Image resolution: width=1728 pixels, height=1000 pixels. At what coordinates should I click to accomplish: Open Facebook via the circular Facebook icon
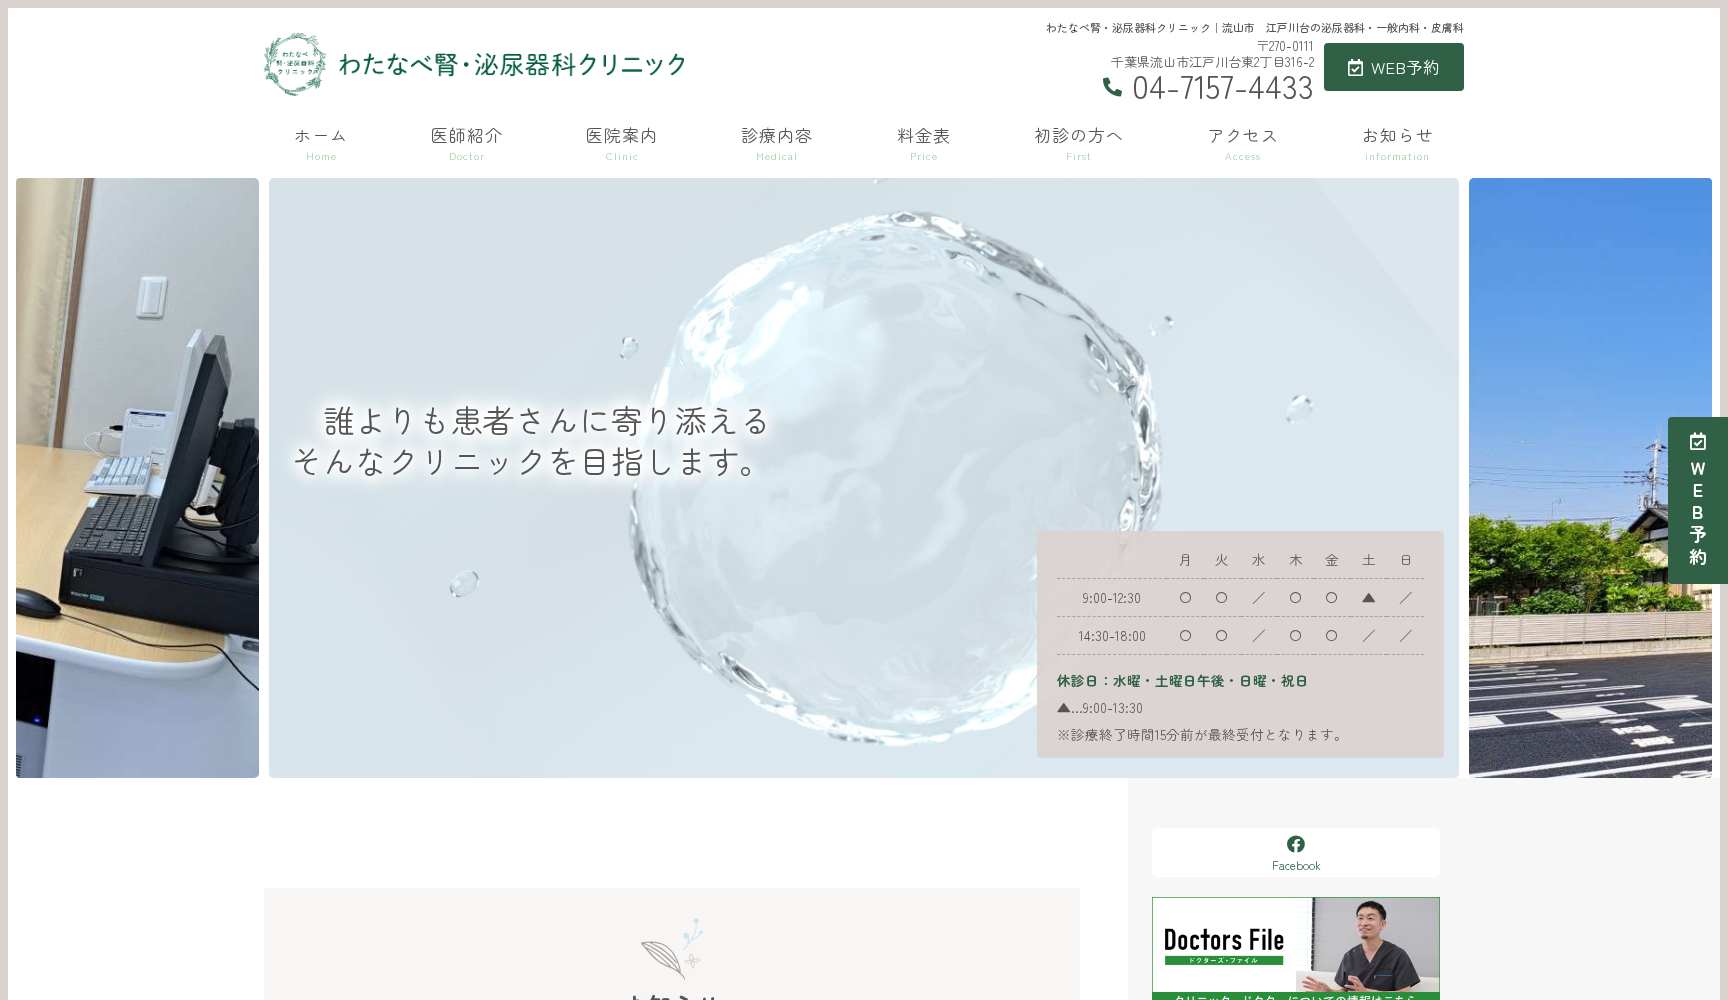point(1295,843)
